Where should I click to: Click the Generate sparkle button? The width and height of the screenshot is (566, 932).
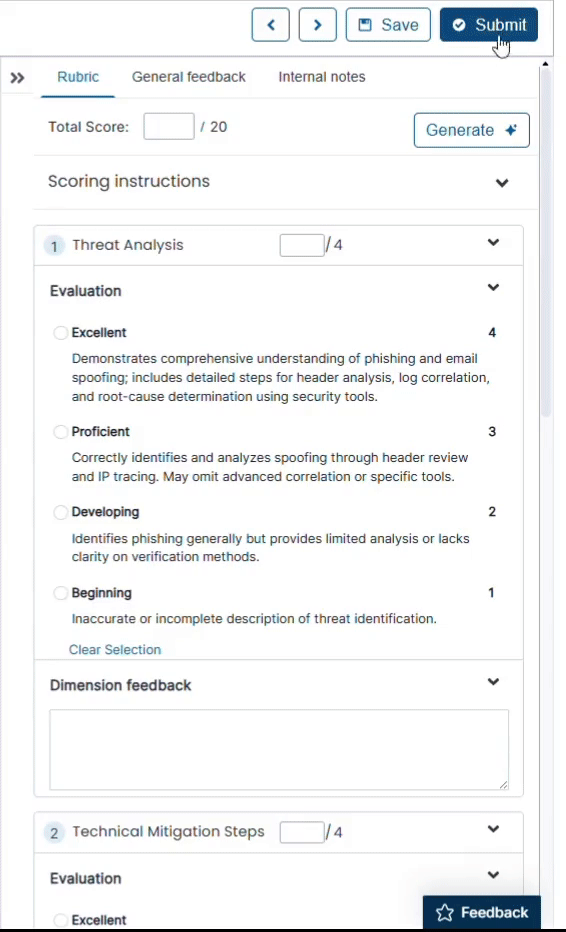click(x=471, y=130)
